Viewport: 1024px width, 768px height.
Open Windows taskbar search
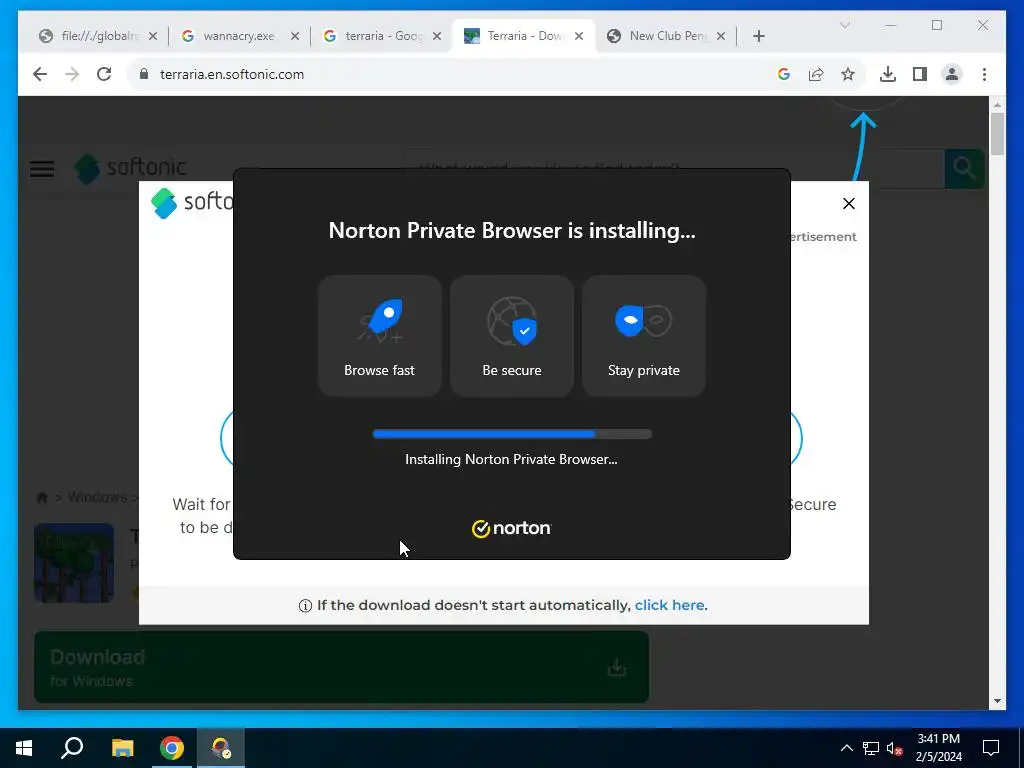(x=72, y=748)
